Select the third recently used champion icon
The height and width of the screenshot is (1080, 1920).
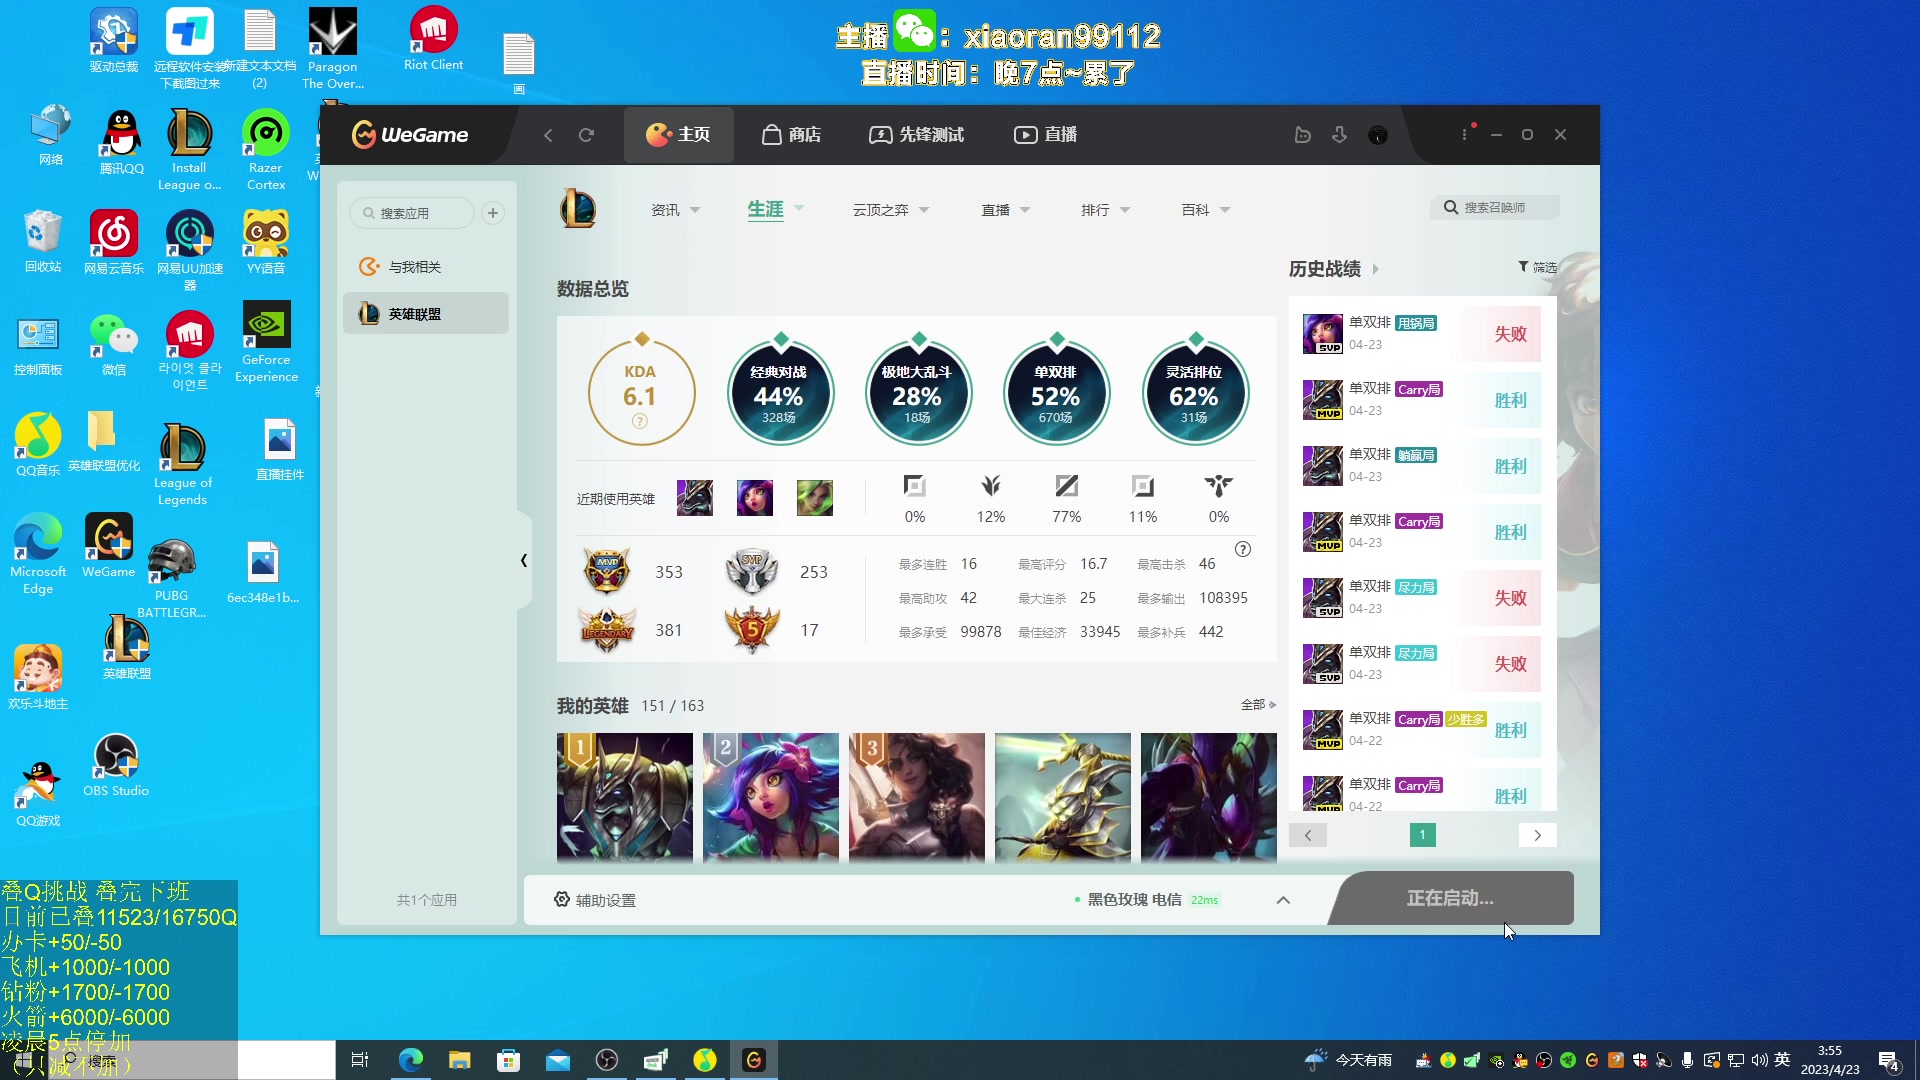pos(815,498)
